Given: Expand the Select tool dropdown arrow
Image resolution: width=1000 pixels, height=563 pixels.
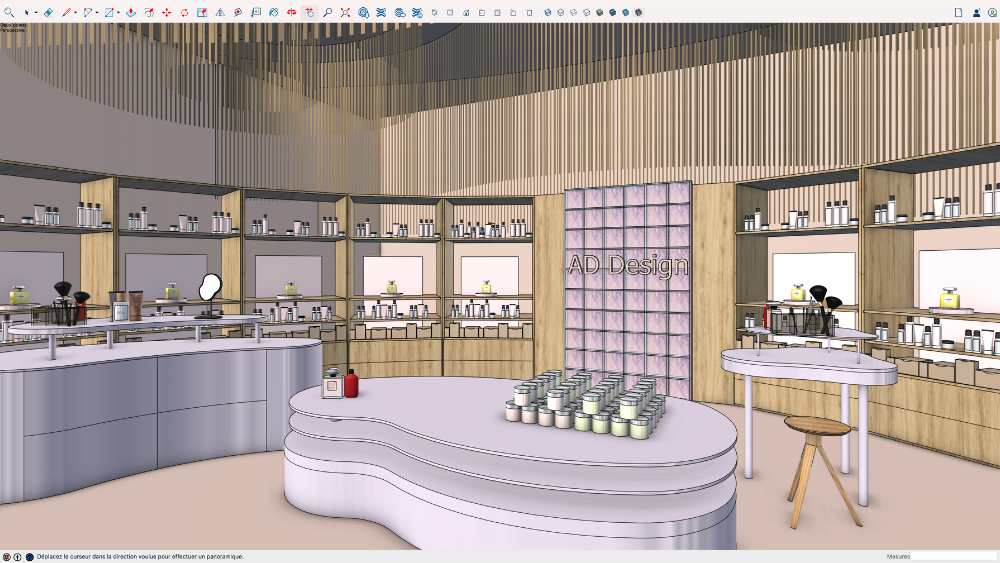Looking at the screenshot, I should [36, 13].
